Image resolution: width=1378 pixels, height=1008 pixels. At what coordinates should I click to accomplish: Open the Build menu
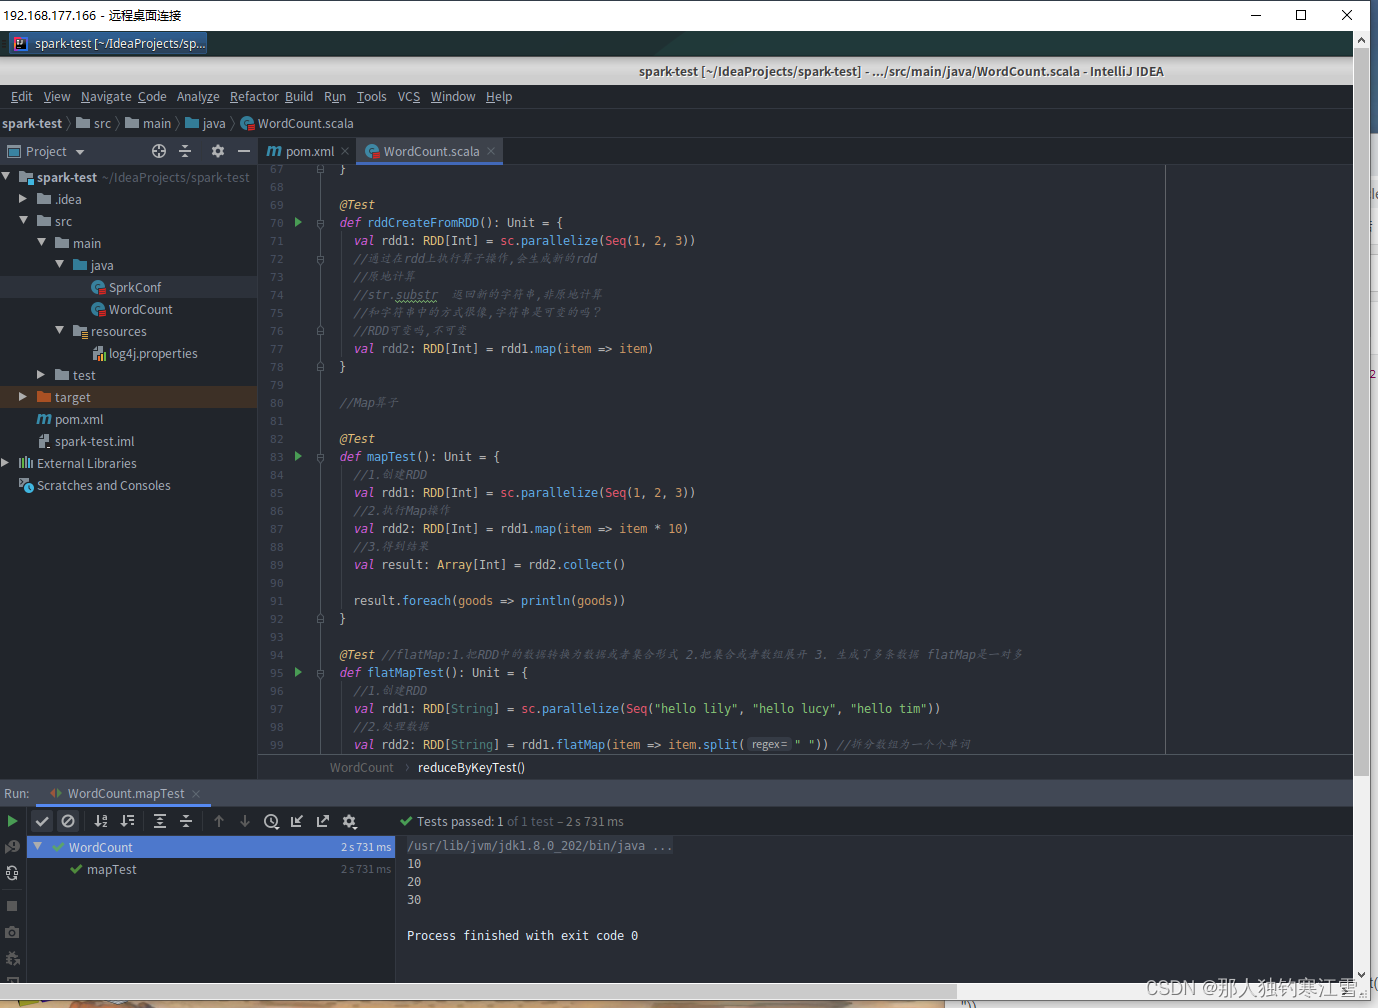click(x=299, y=97)
